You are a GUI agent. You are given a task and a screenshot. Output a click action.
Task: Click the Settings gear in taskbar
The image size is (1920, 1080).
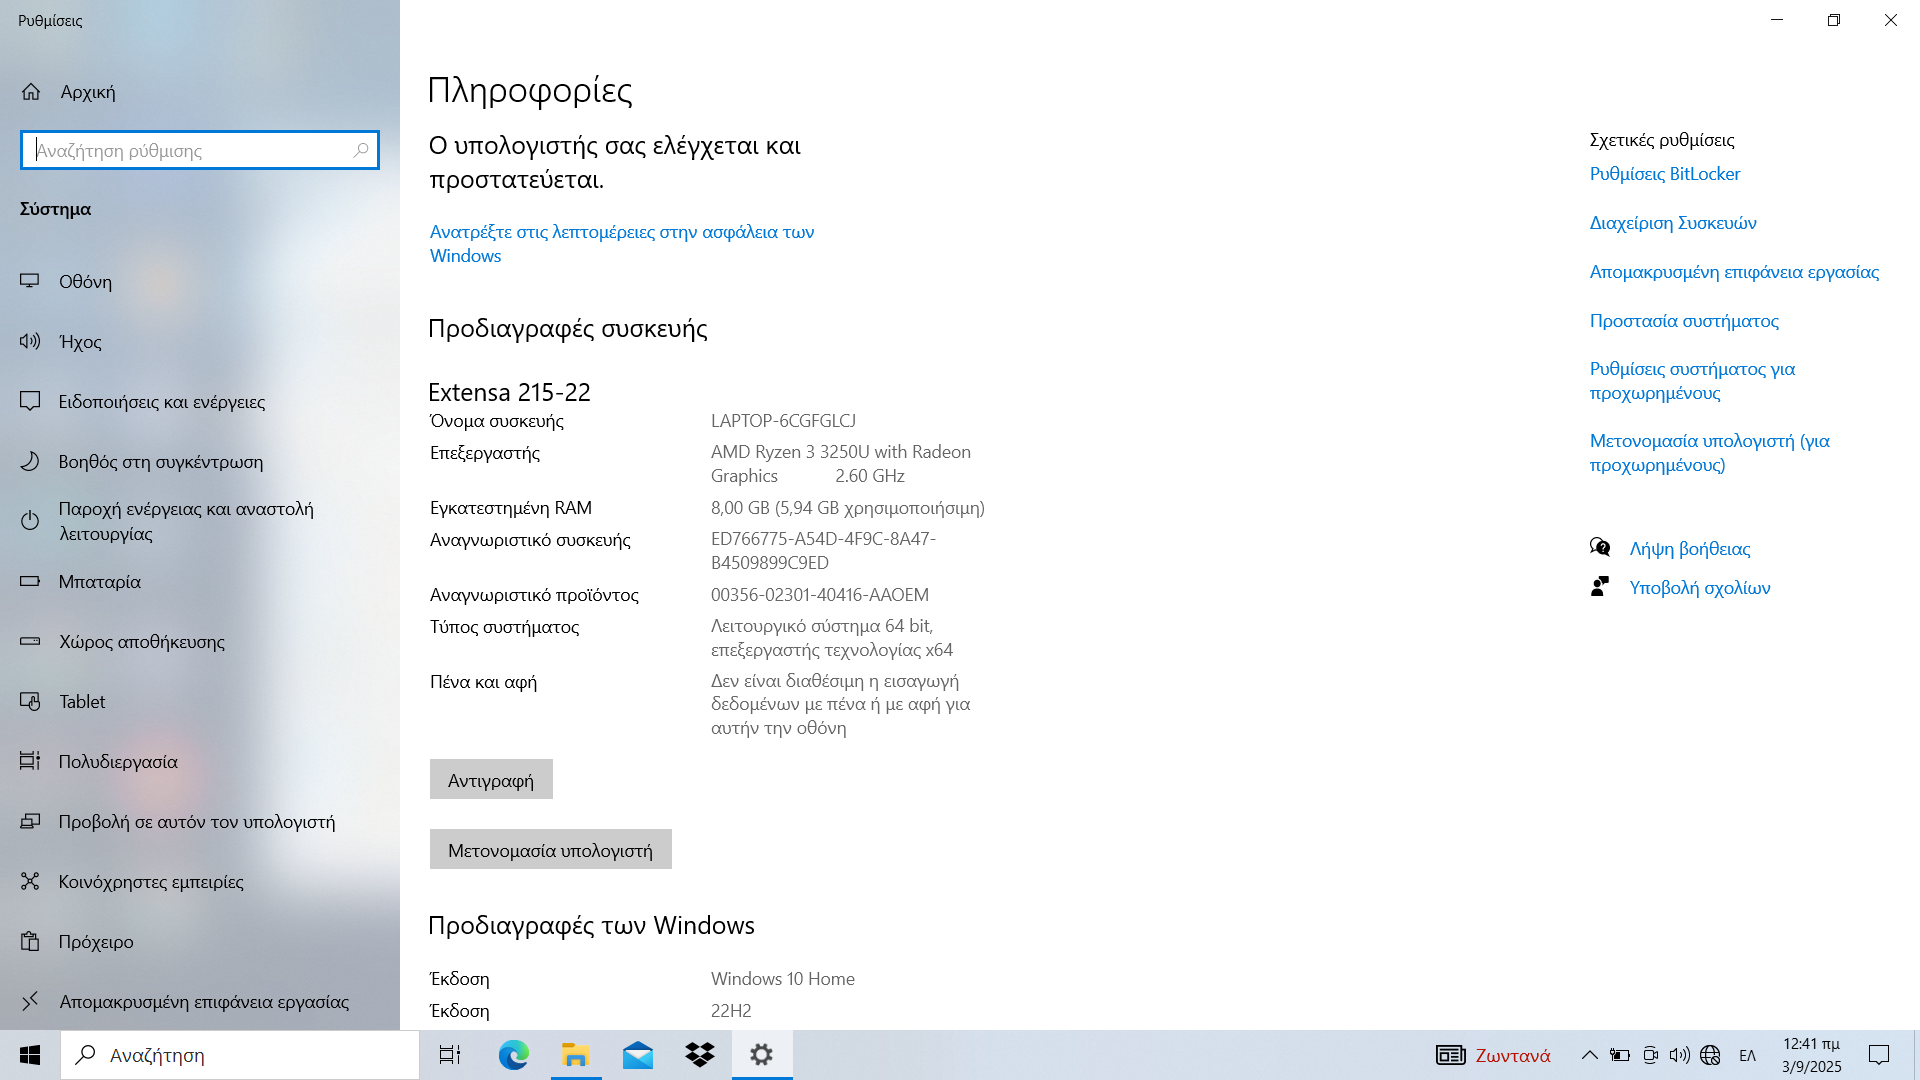point(762,1055)
